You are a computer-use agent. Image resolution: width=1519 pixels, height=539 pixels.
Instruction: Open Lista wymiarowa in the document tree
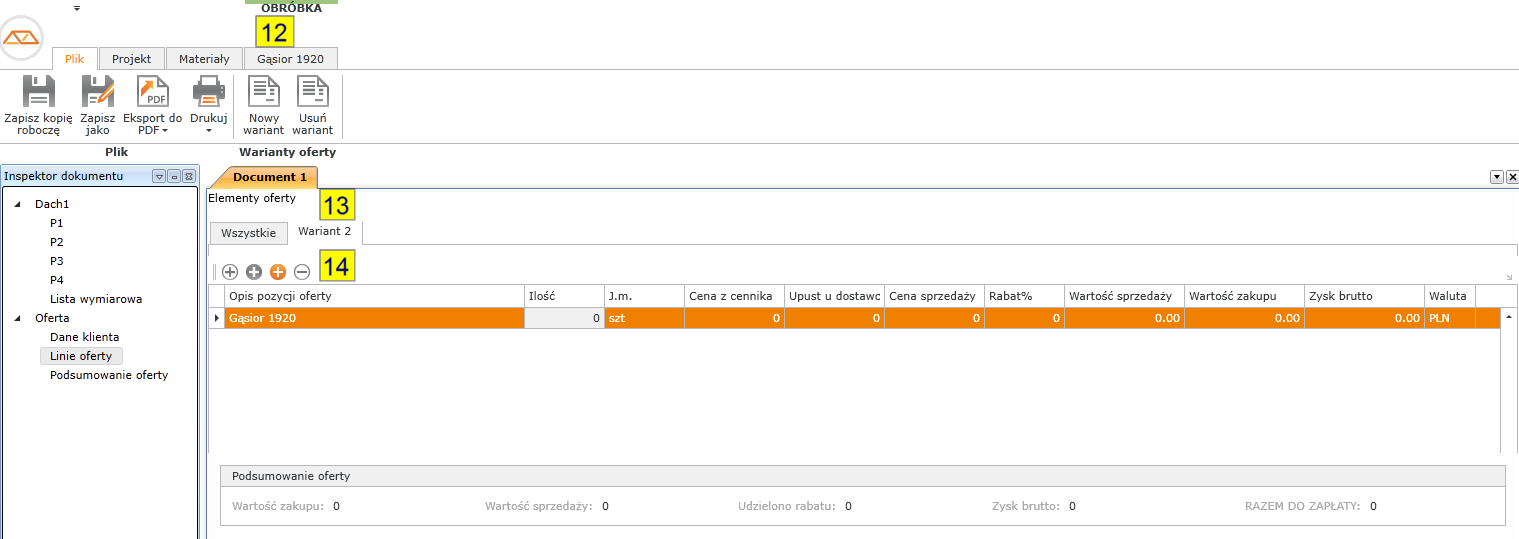(96, 299)
